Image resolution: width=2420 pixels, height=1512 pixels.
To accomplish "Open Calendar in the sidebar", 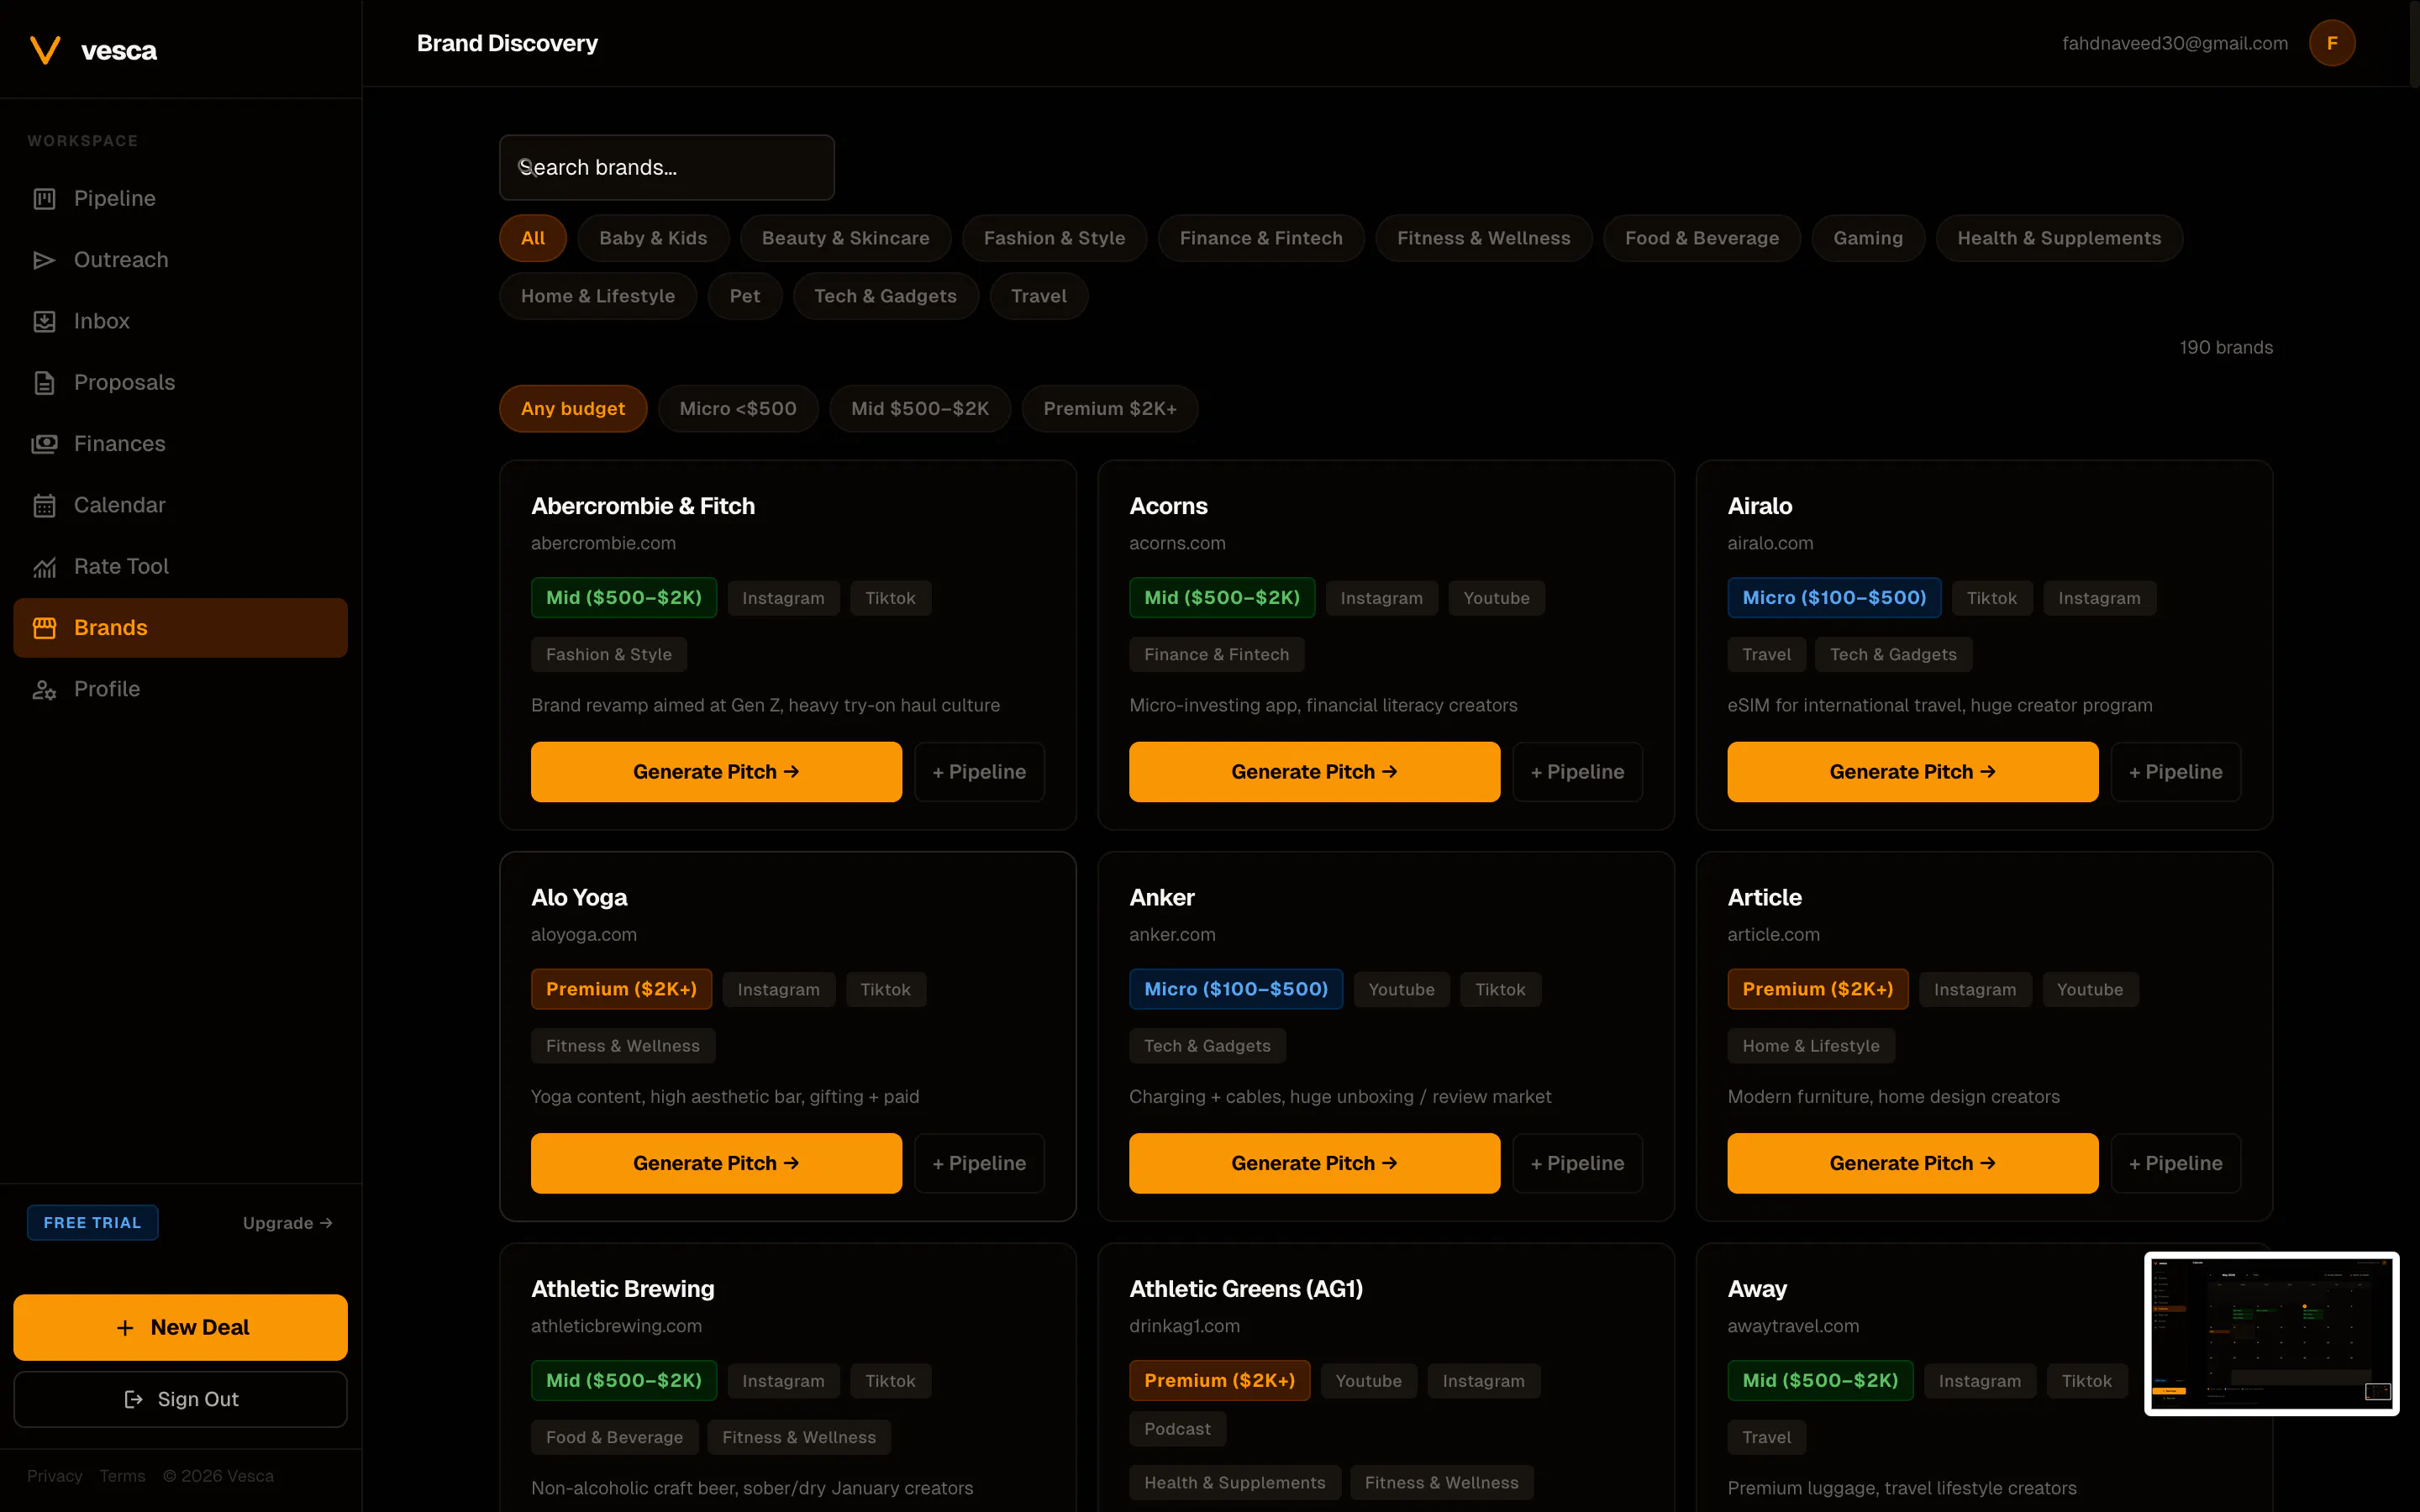I will click(180, 505).
